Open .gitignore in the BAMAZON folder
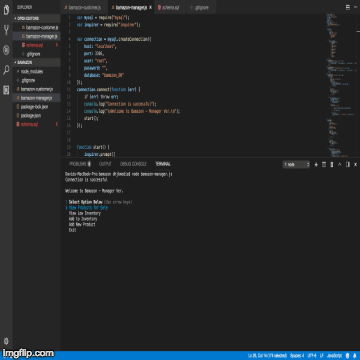The width and height of the screenshot is (360, 360). tap(37, 80)
